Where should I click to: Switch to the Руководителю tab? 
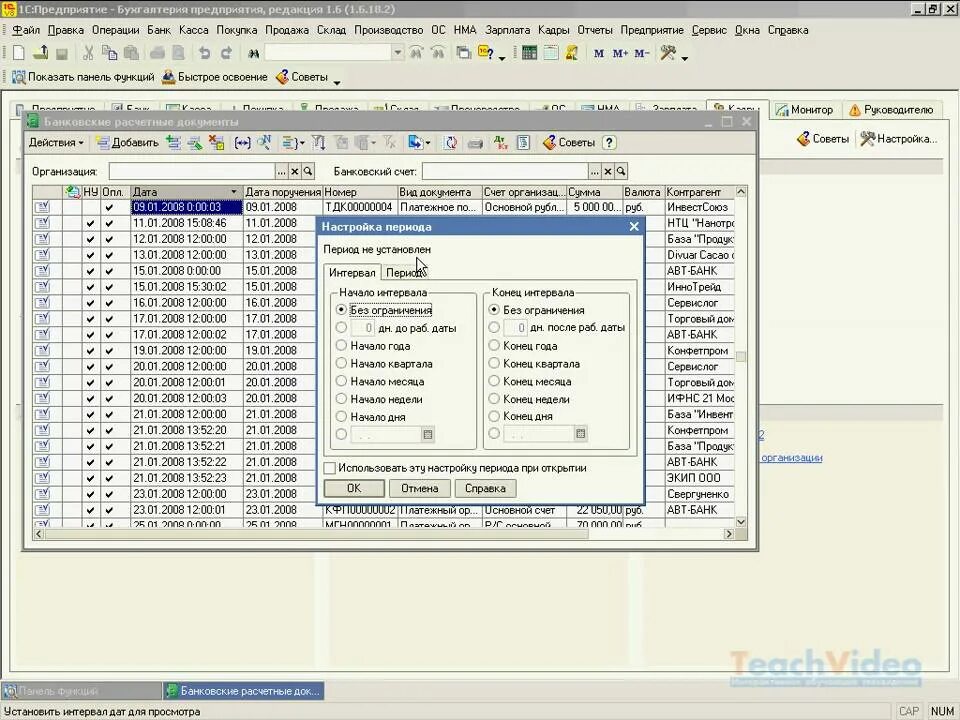click(x=891, y=110)
